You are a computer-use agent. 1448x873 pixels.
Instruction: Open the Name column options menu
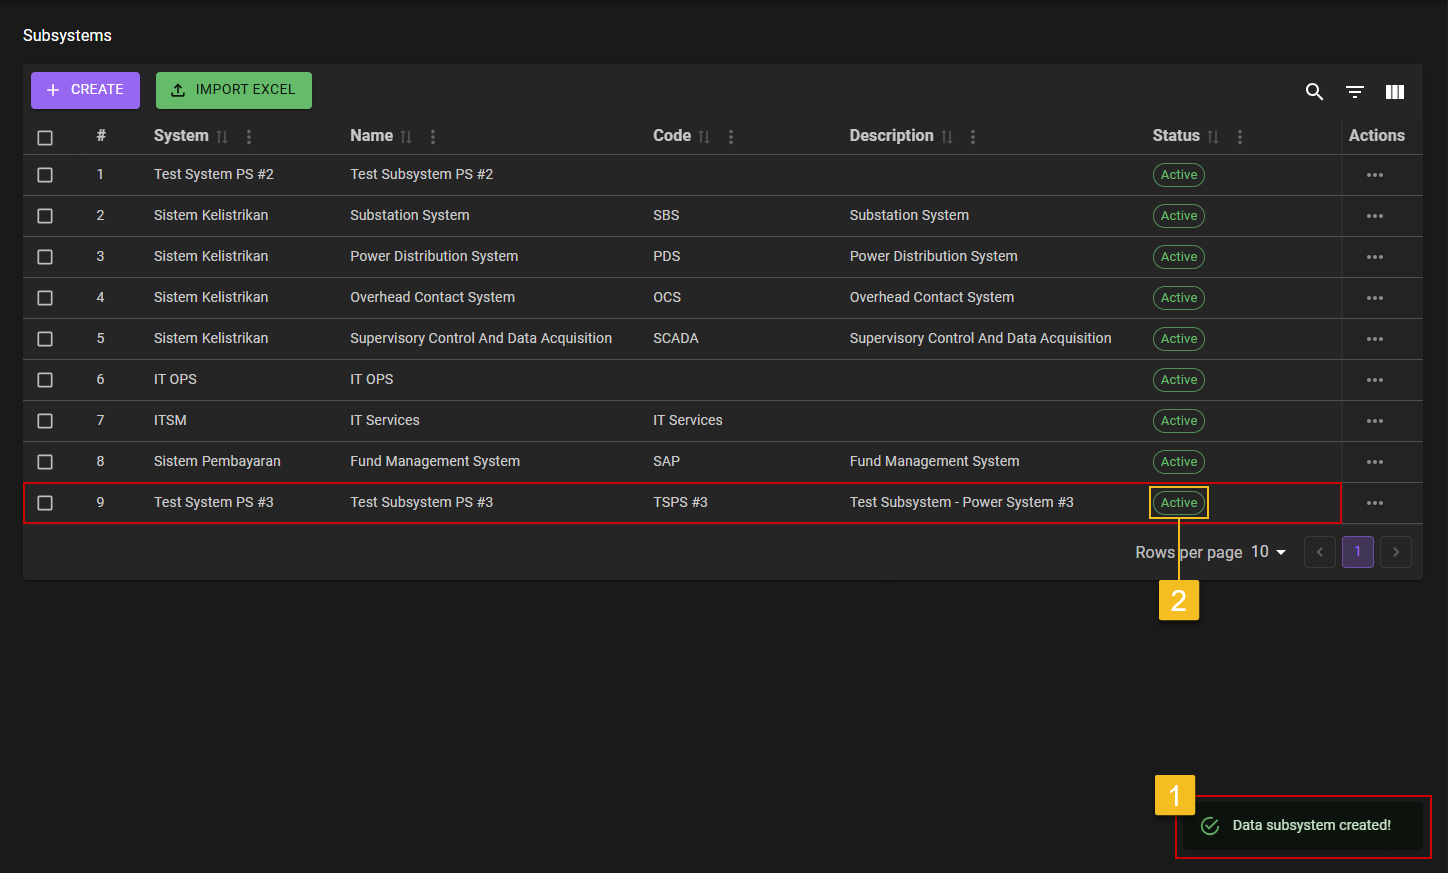[433, 137]
